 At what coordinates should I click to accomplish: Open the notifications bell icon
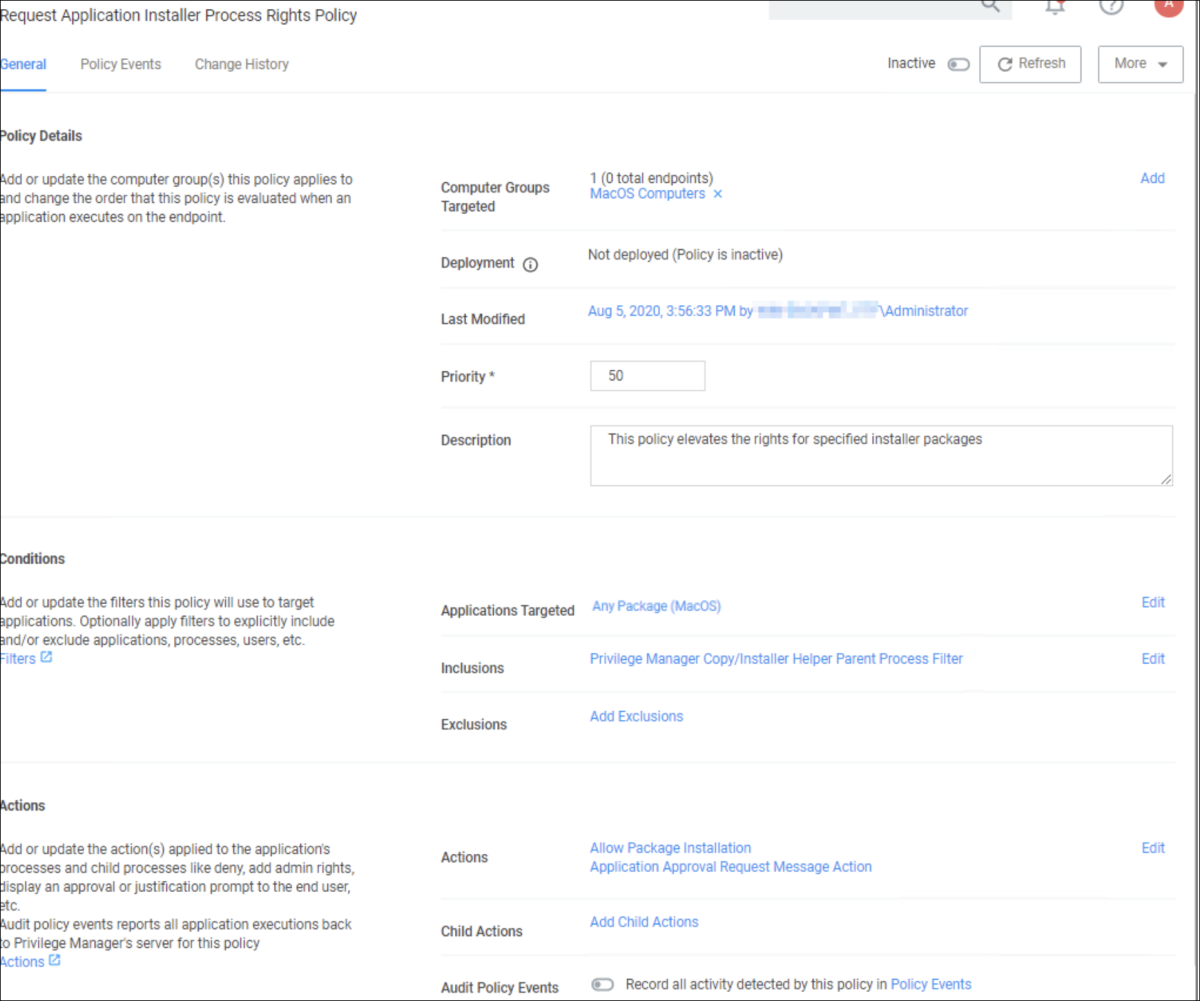click(1054, 6)
